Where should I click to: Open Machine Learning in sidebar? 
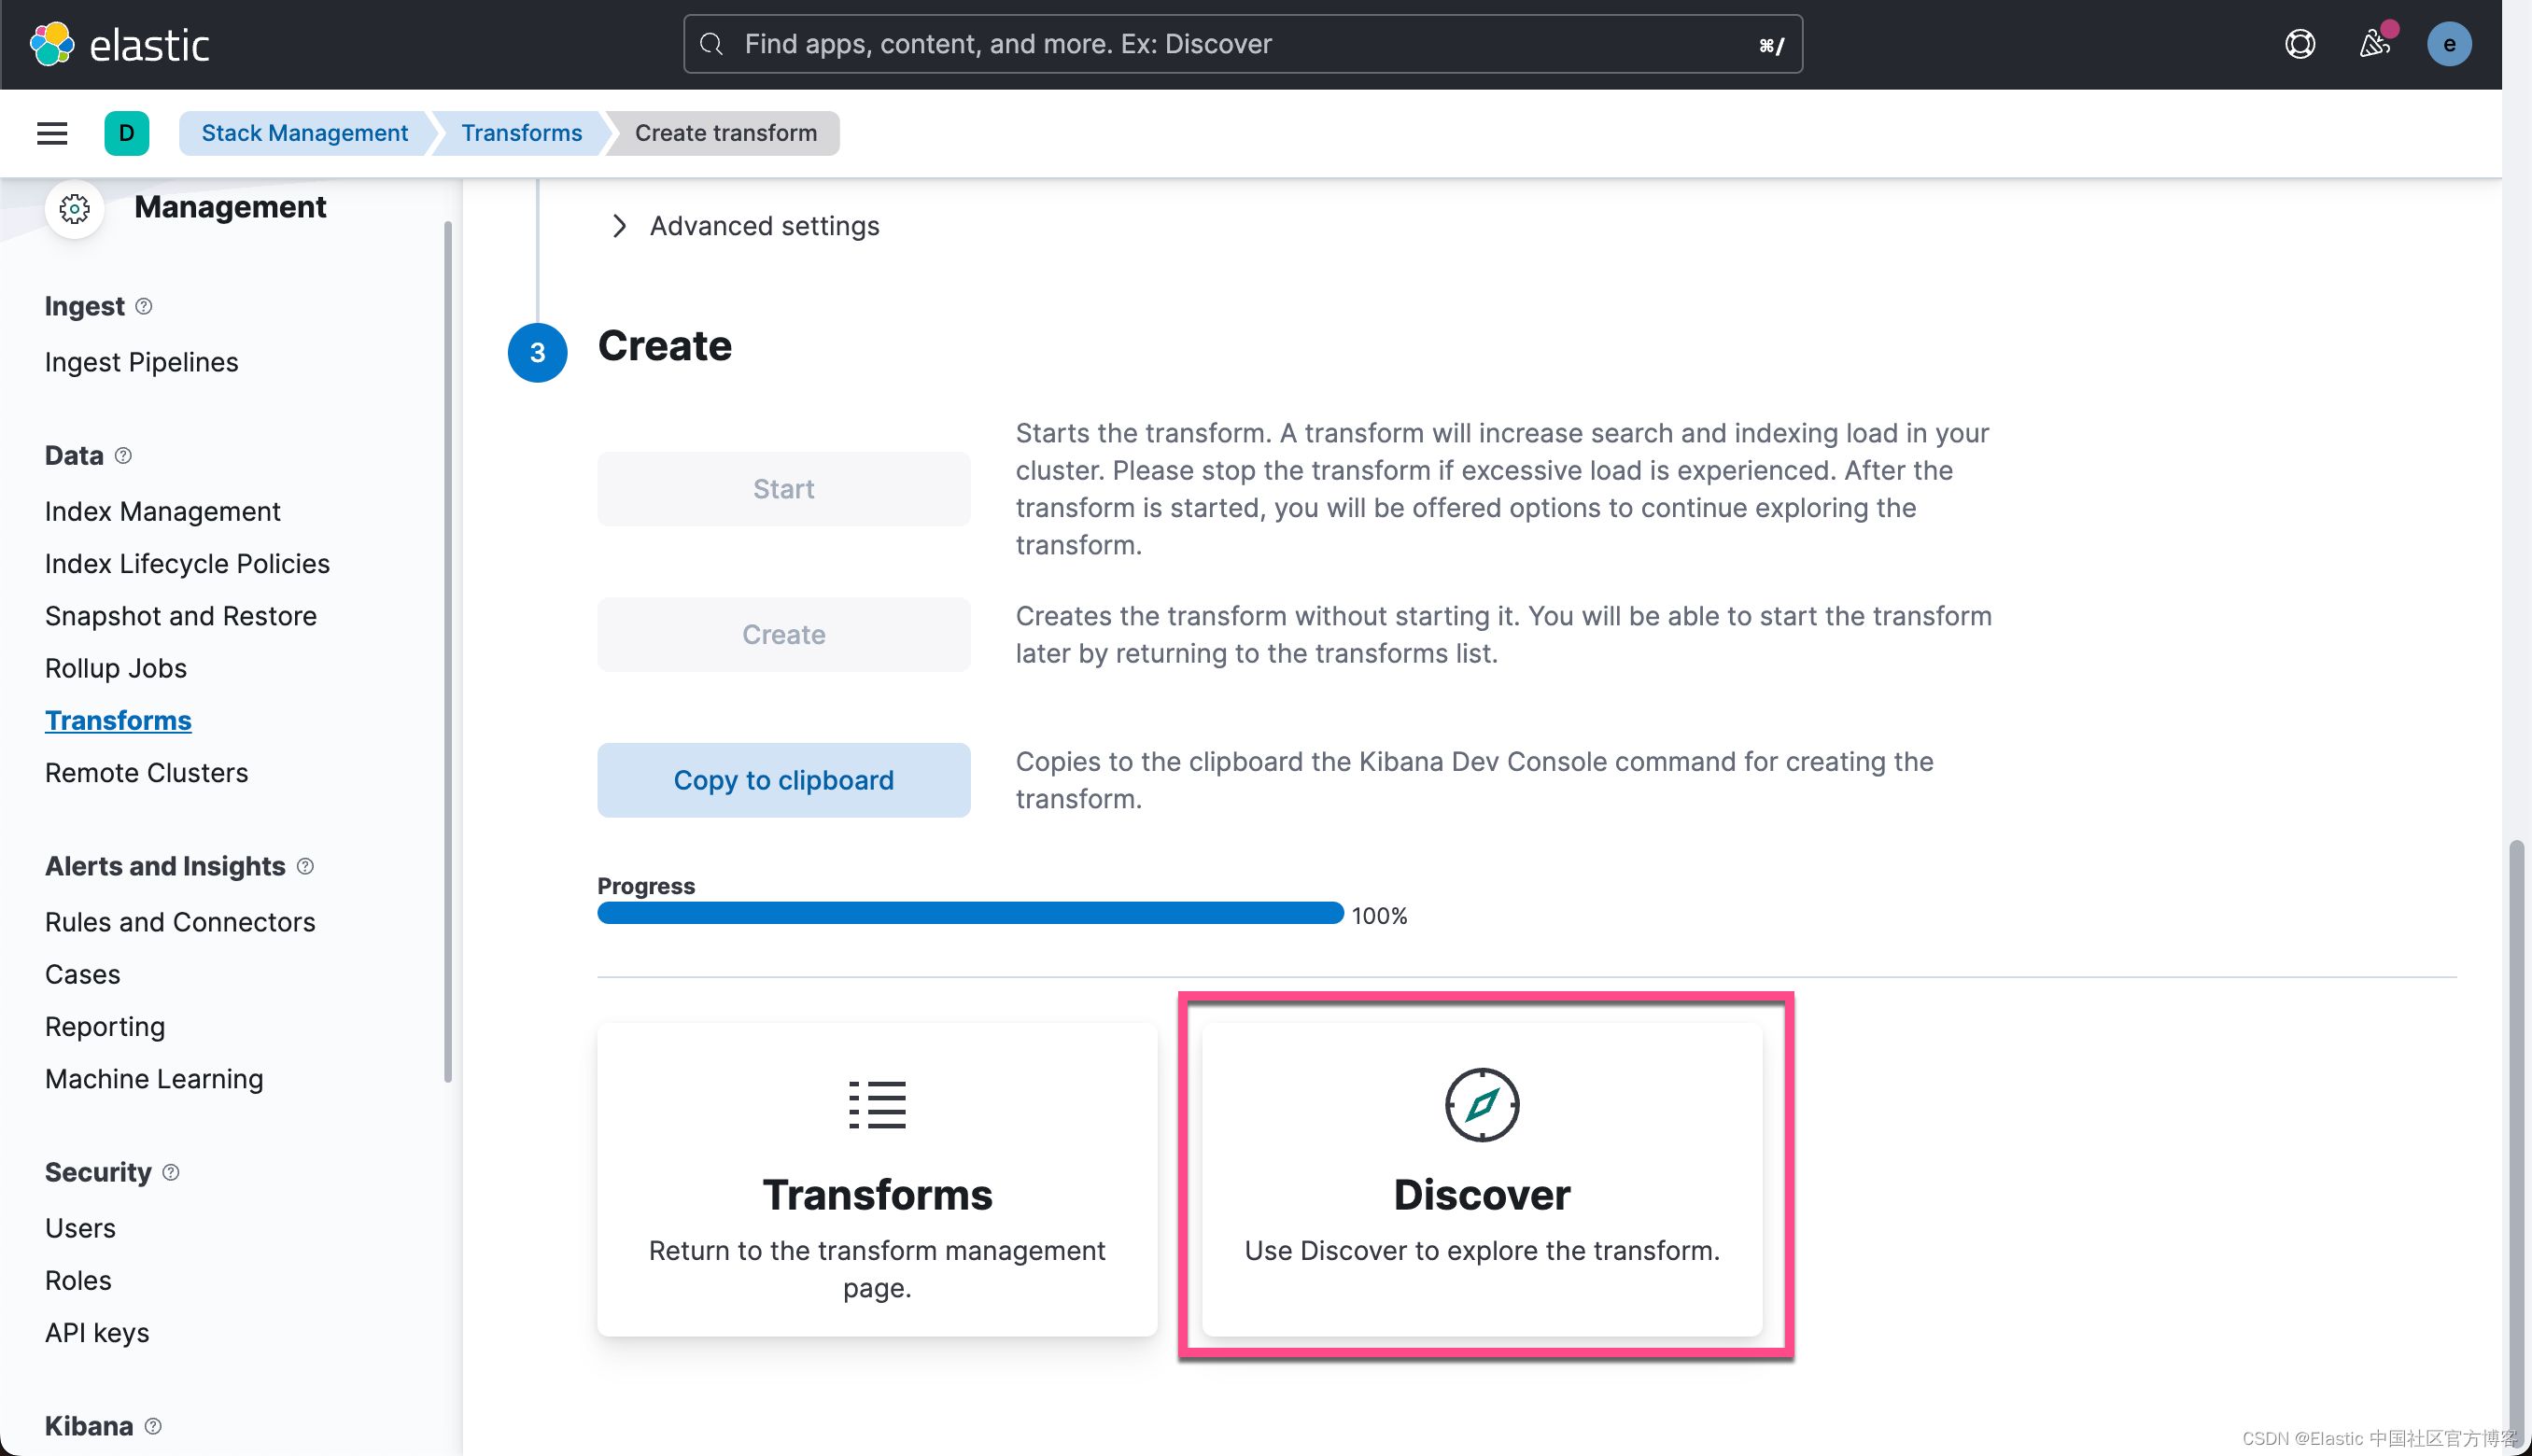(154, 1079)
